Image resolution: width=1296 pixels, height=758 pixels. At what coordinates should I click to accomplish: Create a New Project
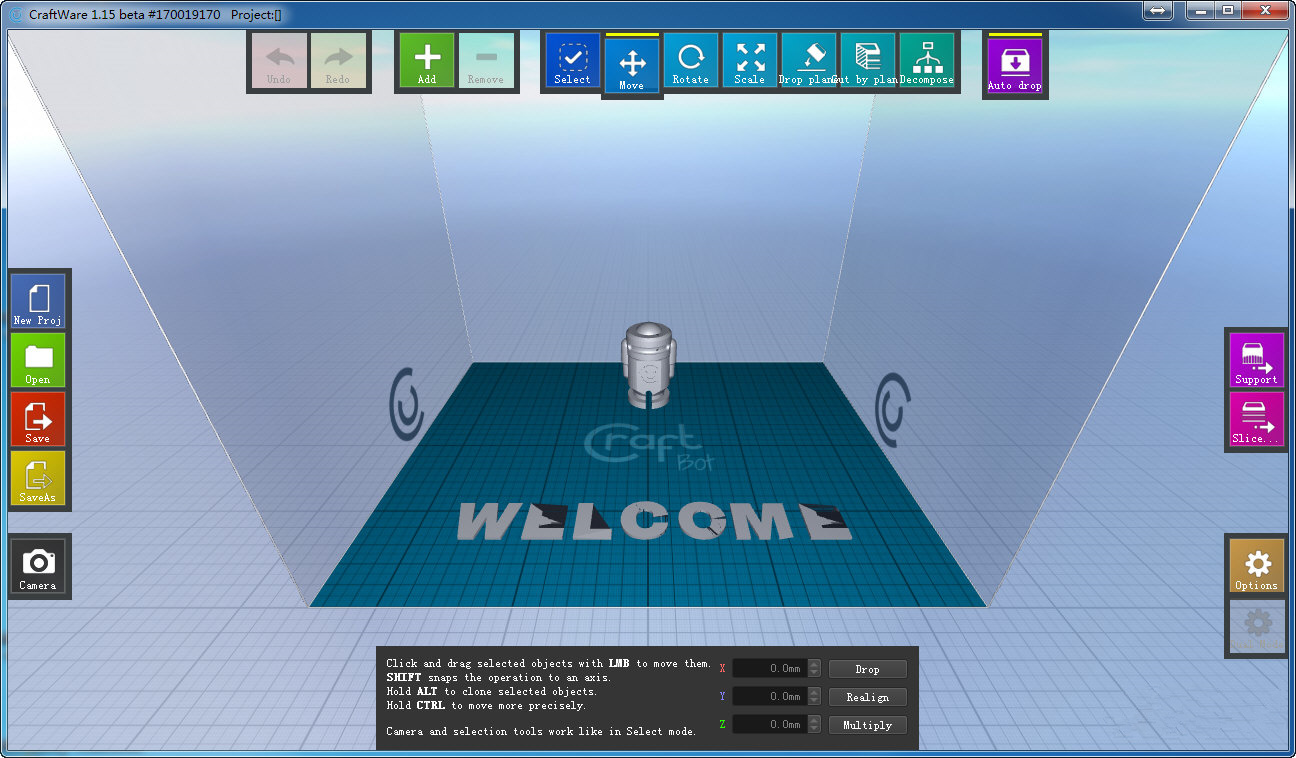pos(38,301)
